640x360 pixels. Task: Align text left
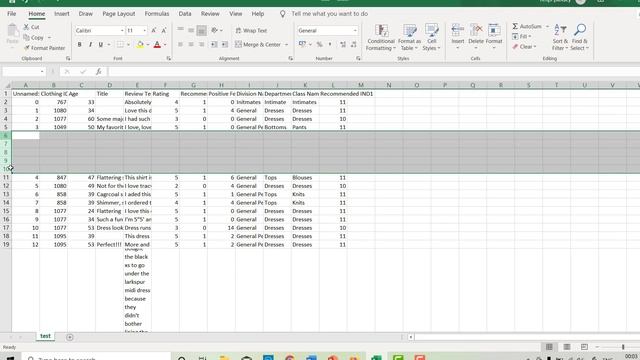[x=180, y=44]
